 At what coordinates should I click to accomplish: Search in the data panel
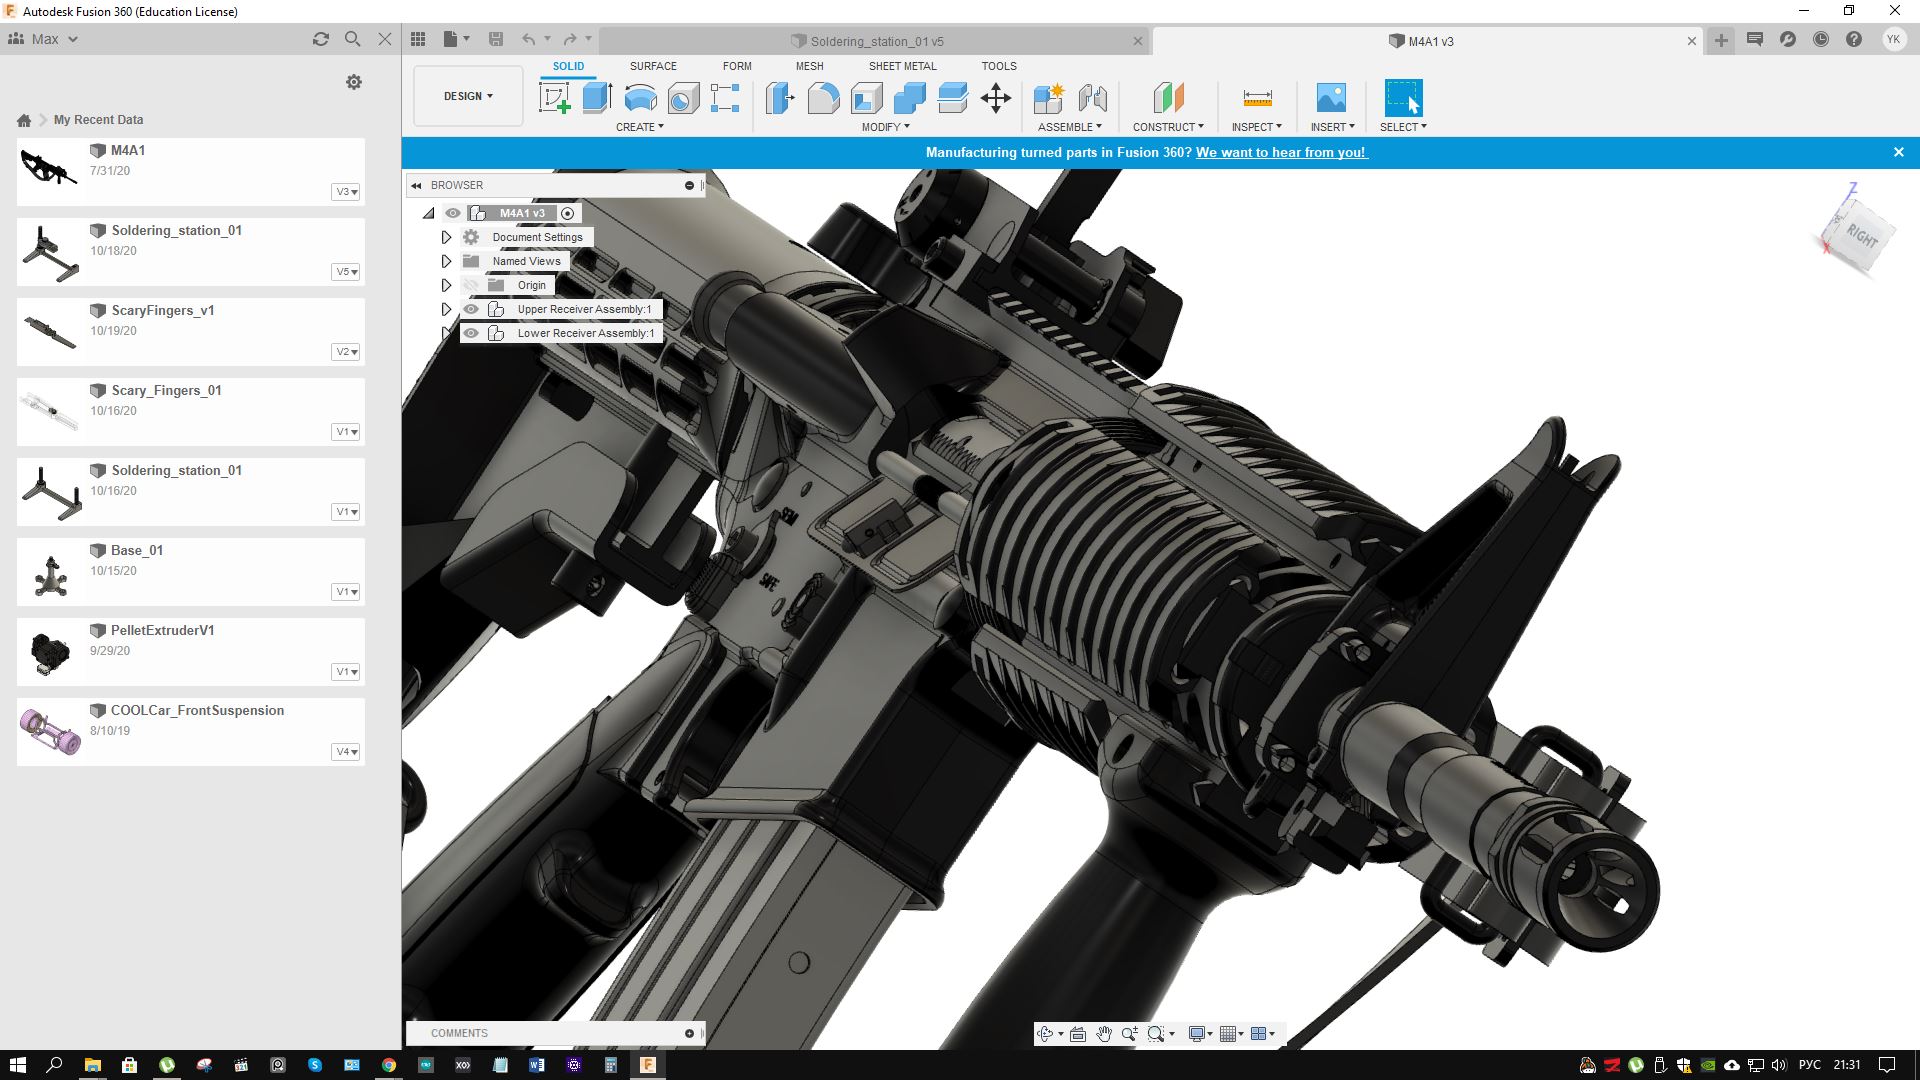[352, 39]
